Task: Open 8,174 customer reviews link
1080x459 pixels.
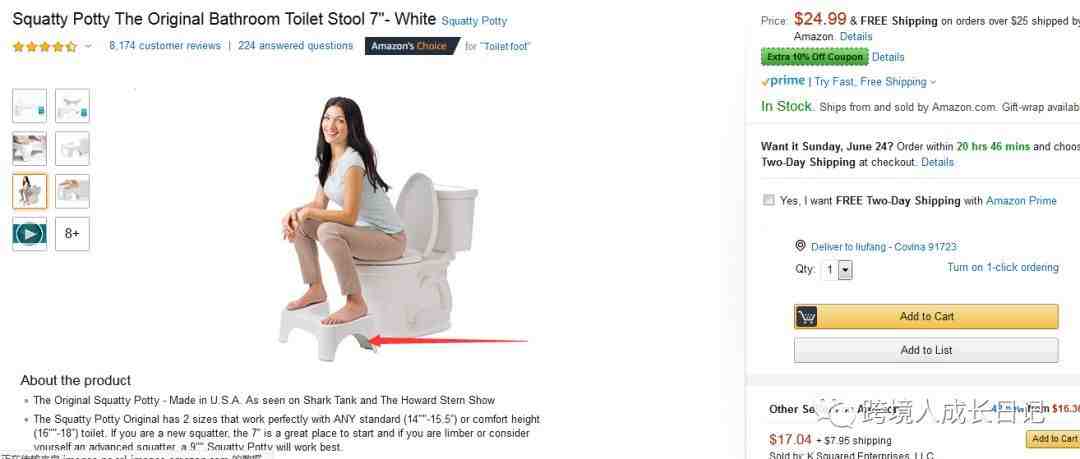Action: (x=165, y=45)
